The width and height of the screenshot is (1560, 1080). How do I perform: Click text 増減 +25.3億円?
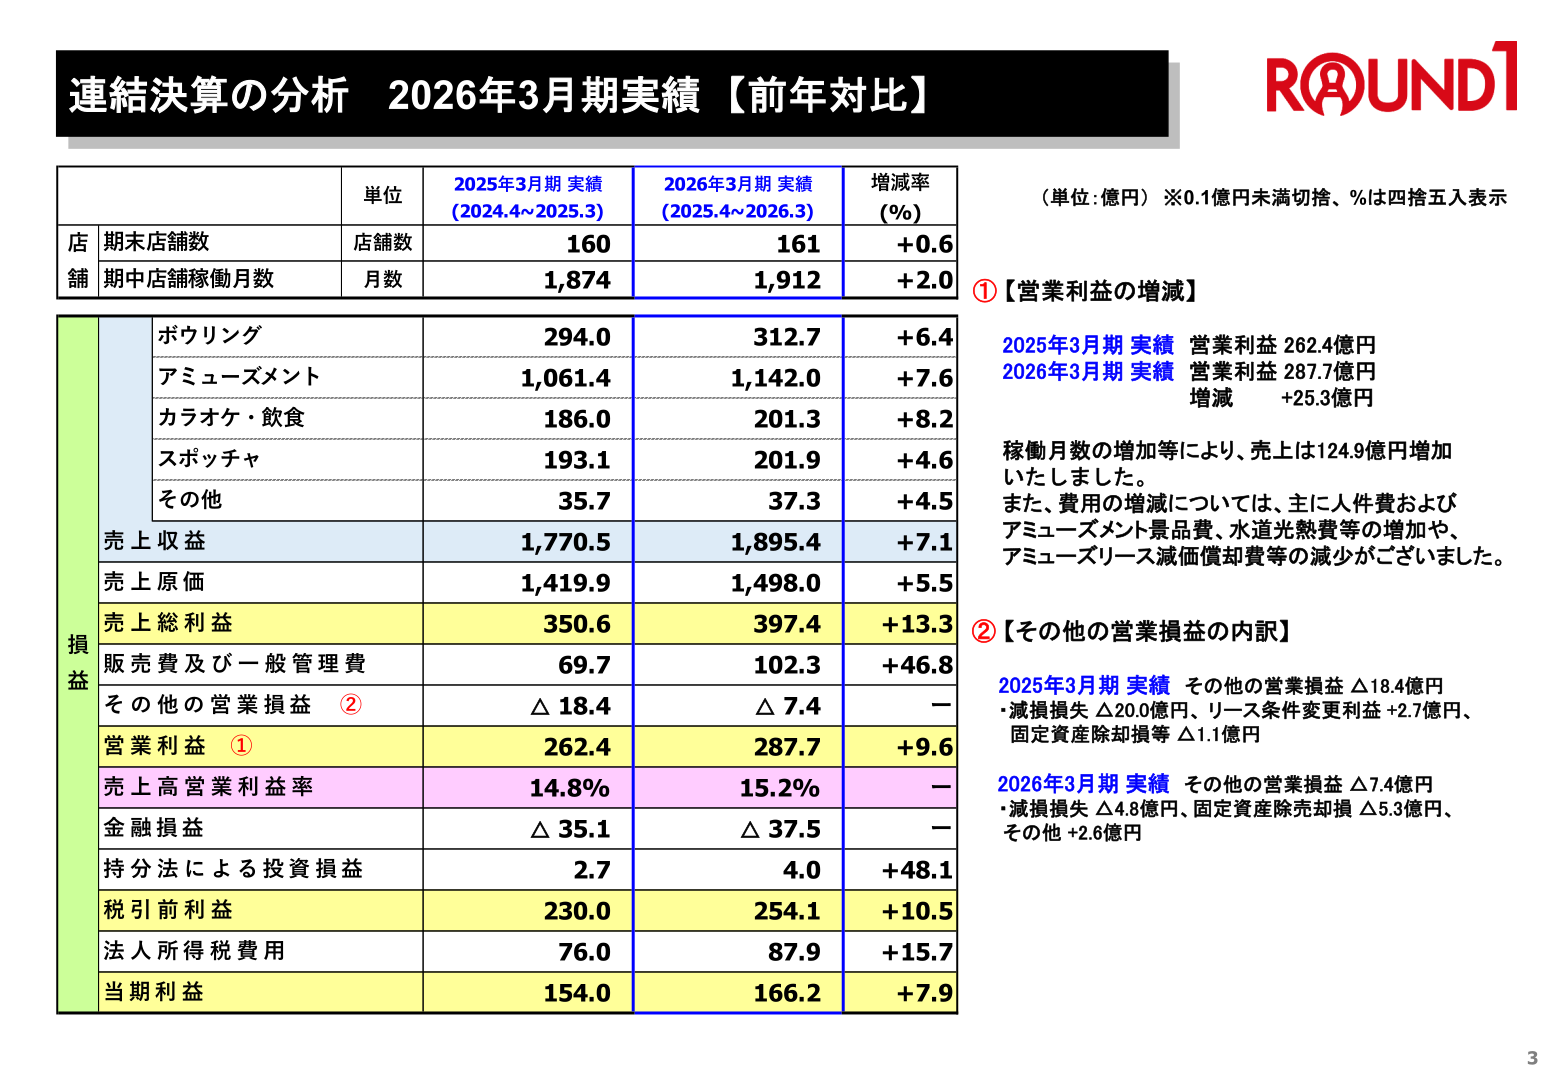point(1281,398)
